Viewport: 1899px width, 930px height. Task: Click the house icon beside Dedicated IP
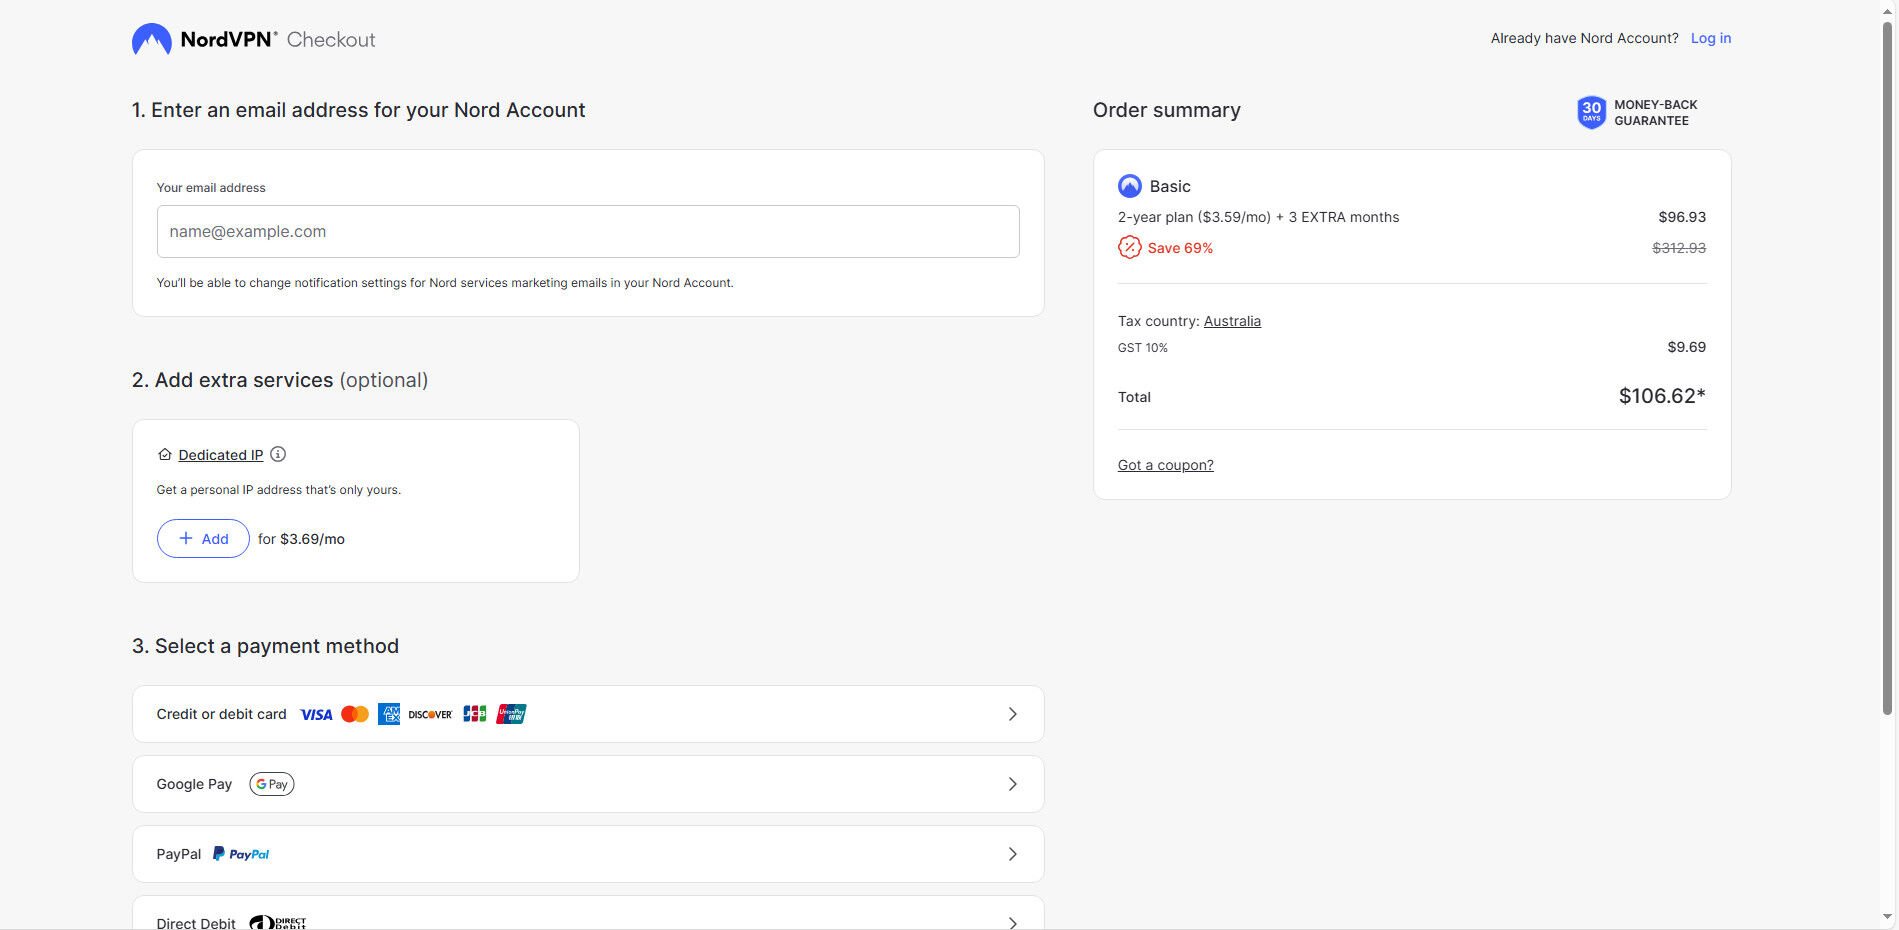165,455
